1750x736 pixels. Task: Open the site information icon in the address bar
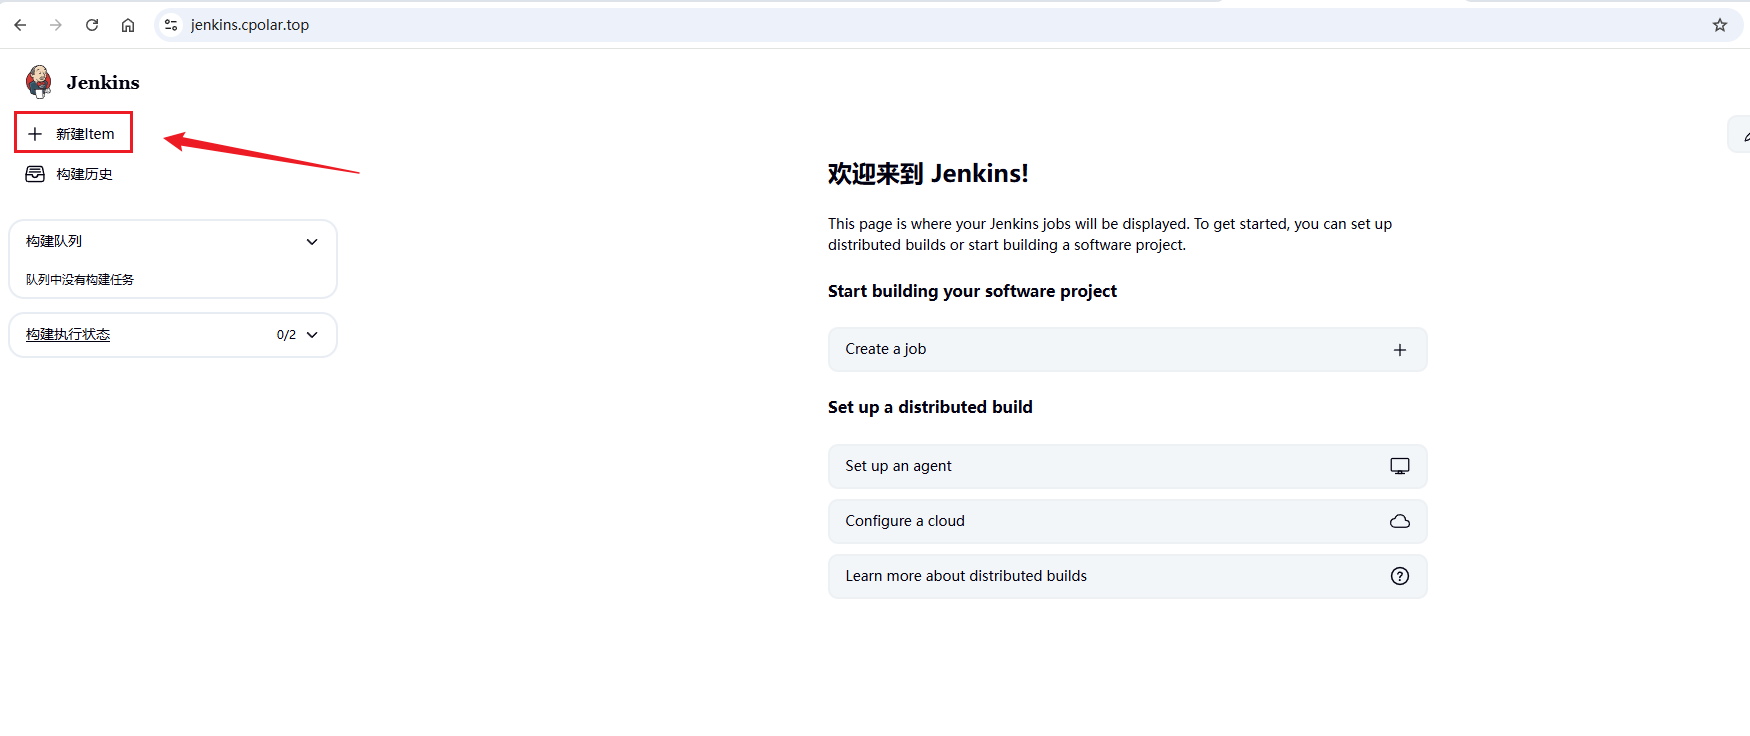(x=171, y=25)
